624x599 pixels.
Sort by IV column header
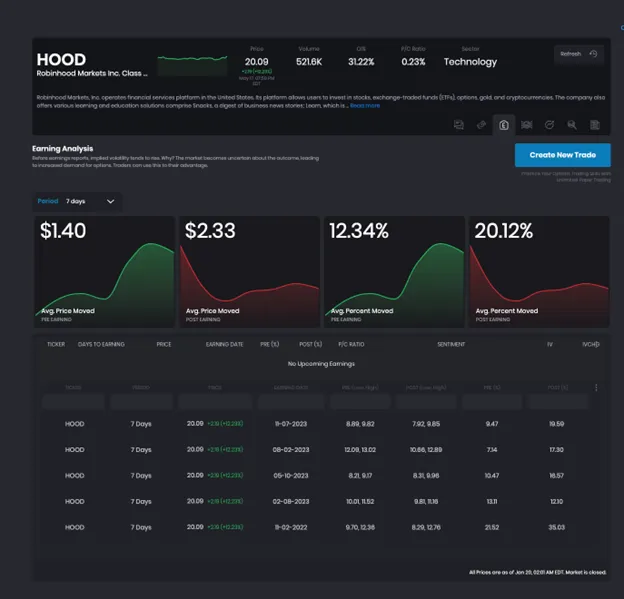550,344
